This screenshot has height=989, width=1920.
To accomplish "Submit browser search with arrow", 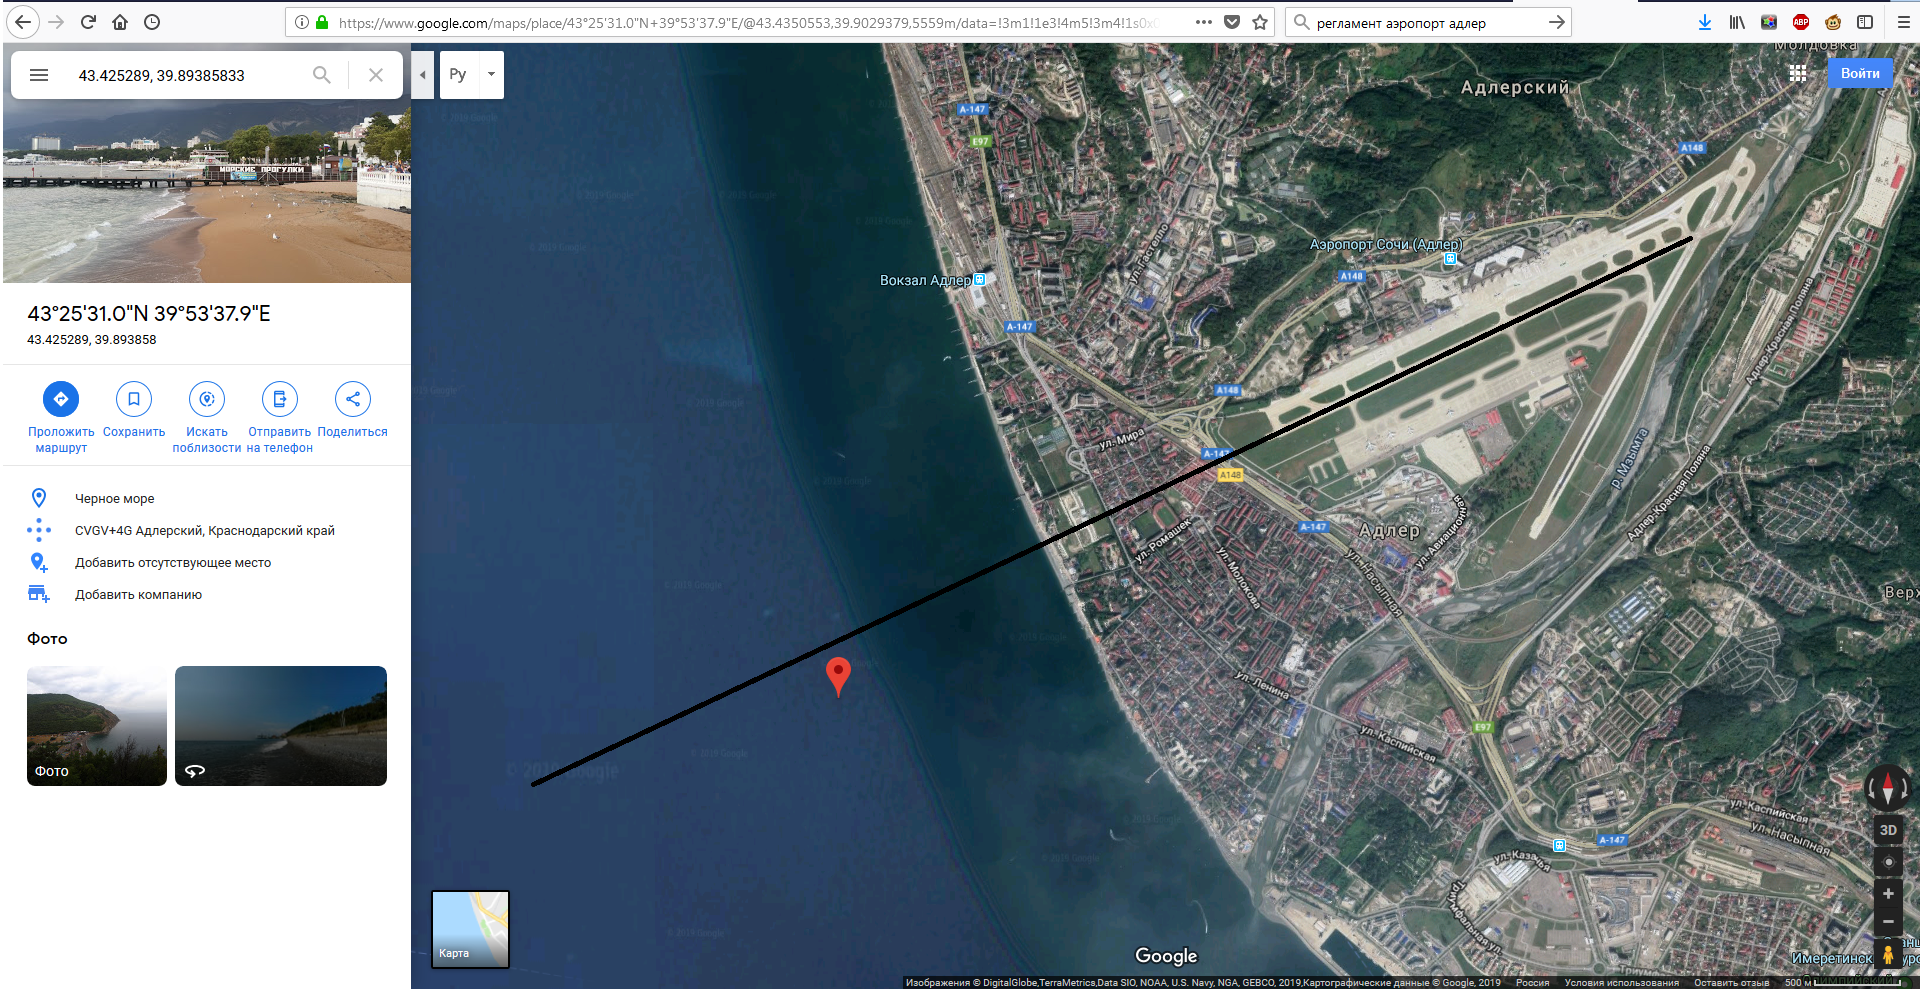I will pyautogui.click(x=1556, y=22).
